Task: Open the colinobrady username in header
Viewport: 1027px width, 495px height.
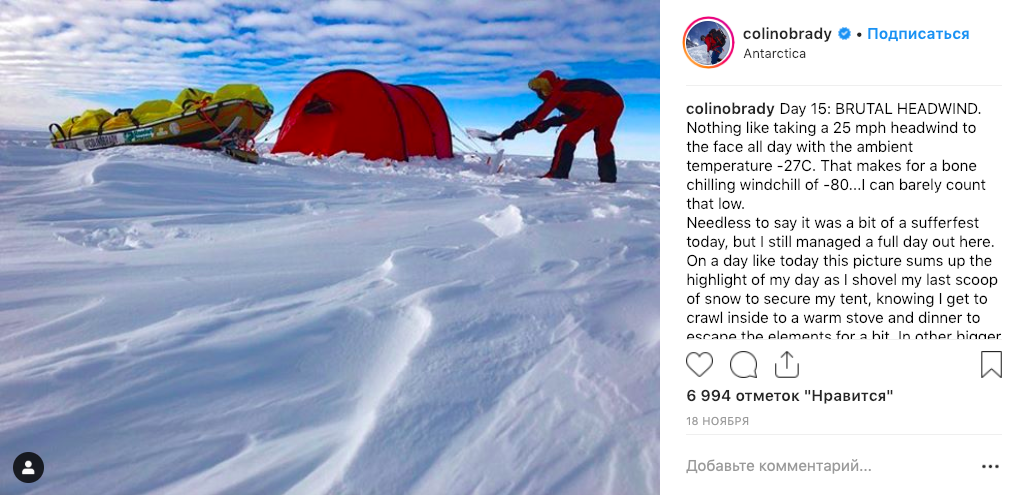Action: pyautogui.click(x=787, y=34)
